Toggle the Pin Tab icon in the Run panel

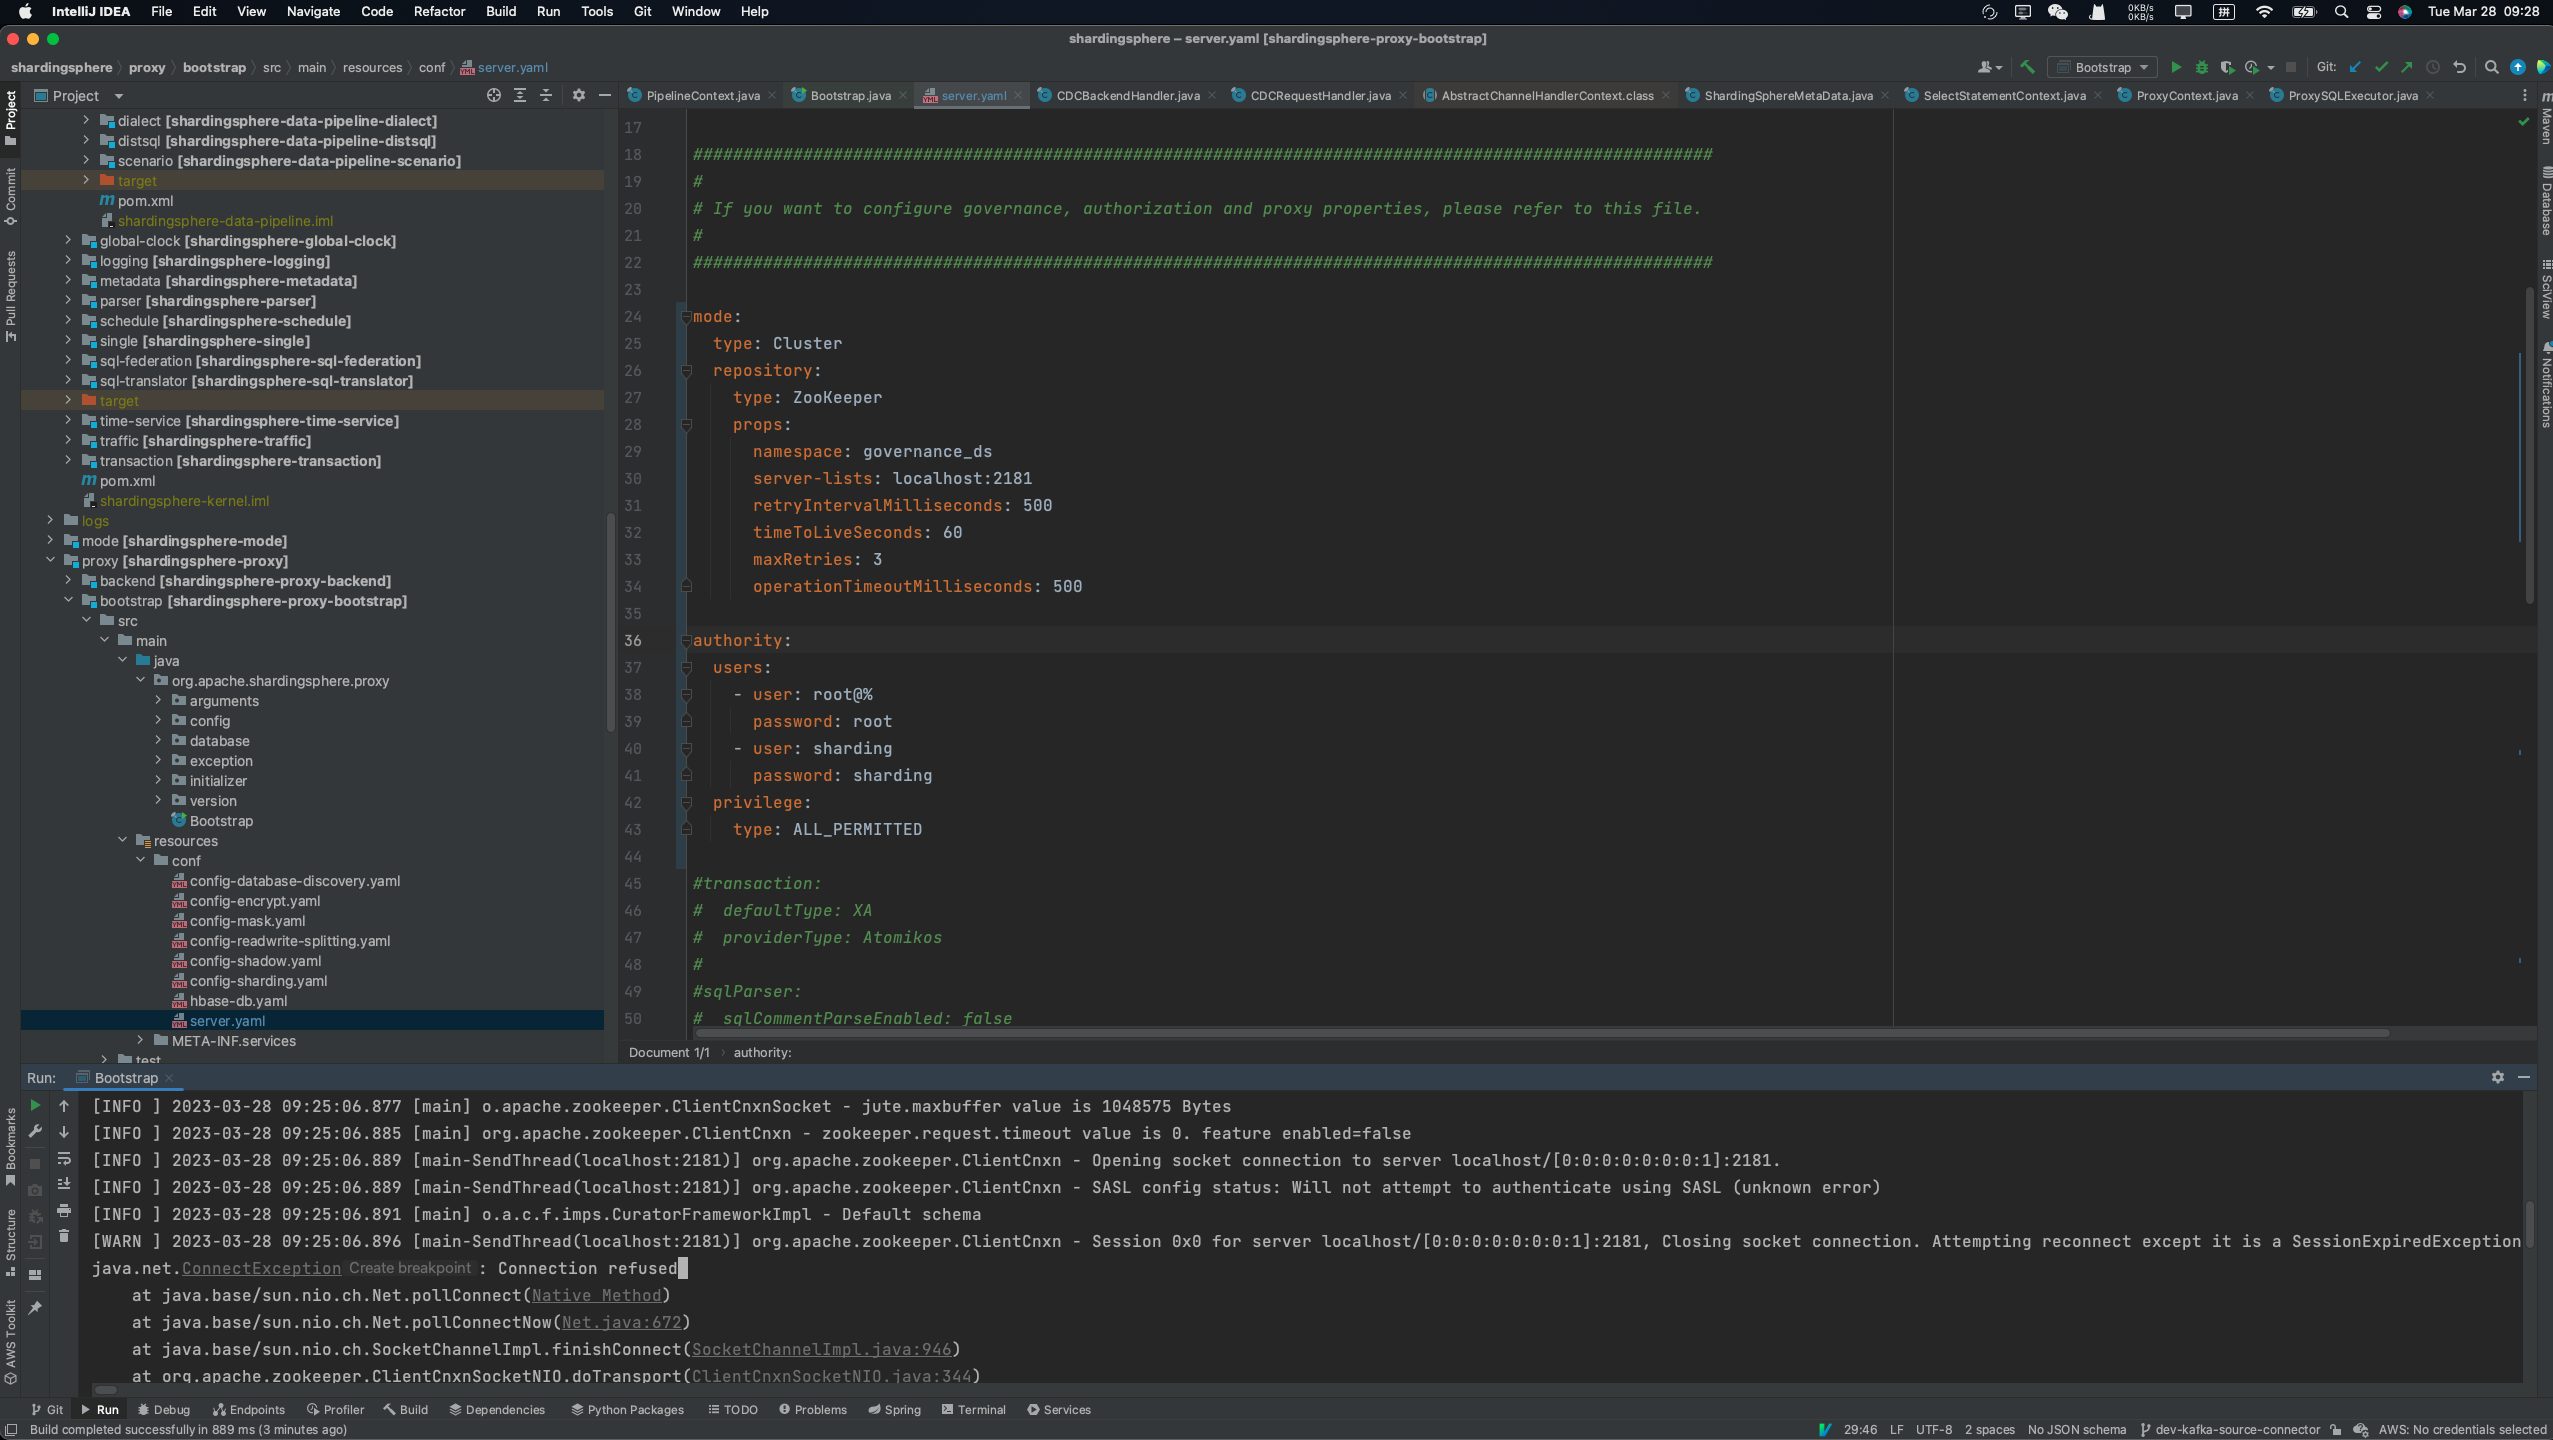pos(35,1308)
